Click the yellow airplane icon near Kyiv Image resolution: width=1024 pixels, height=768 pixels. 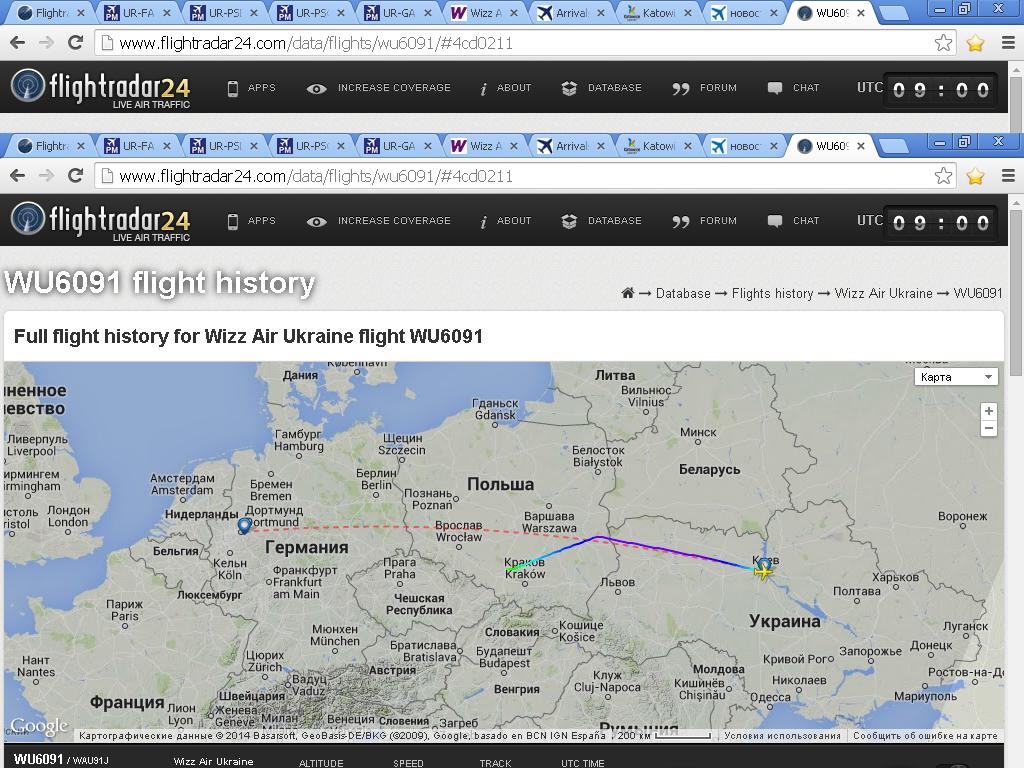coord(764,571)
